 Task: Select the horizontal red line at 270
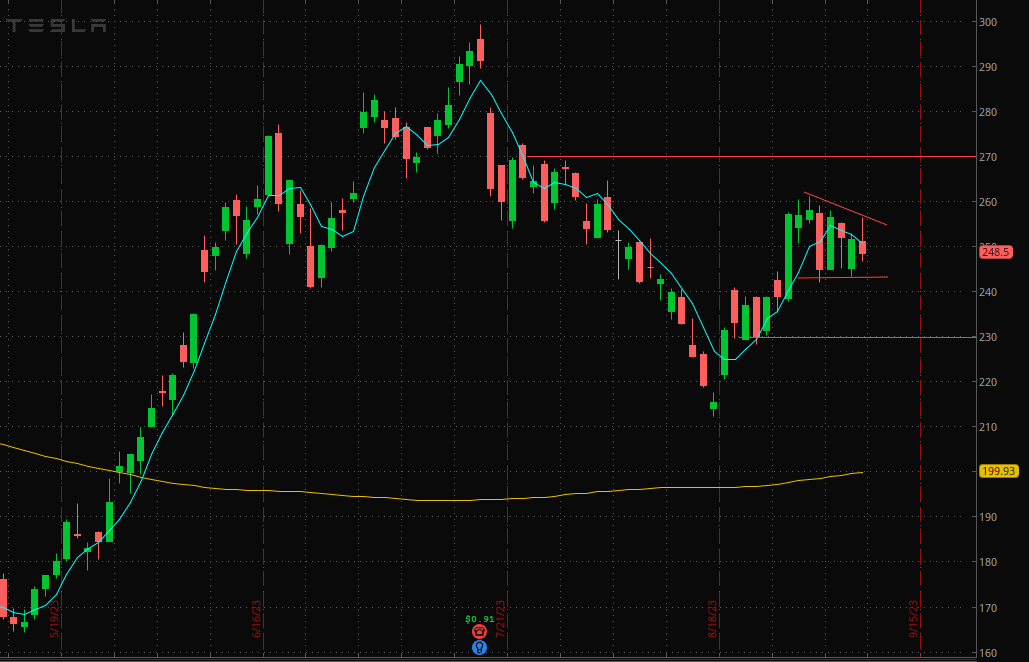click(x=751, y=157)
